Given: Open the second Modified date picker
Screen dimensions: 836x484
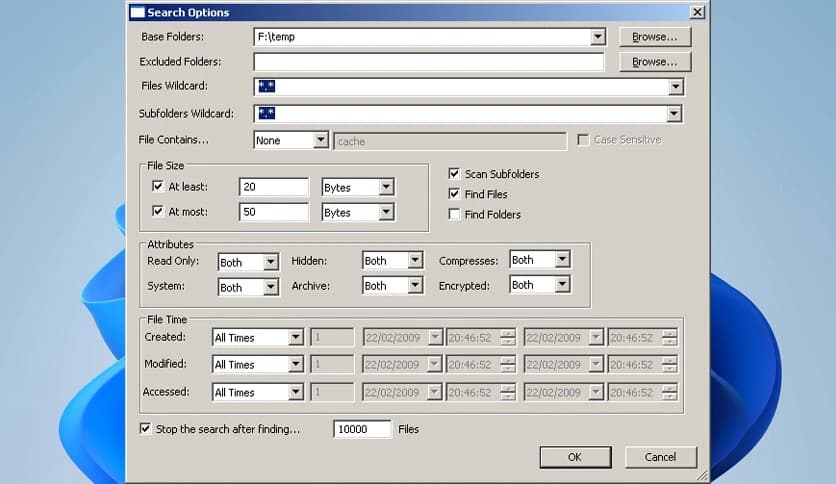Looking at the screenshot, I should click(x=596, y=365).
